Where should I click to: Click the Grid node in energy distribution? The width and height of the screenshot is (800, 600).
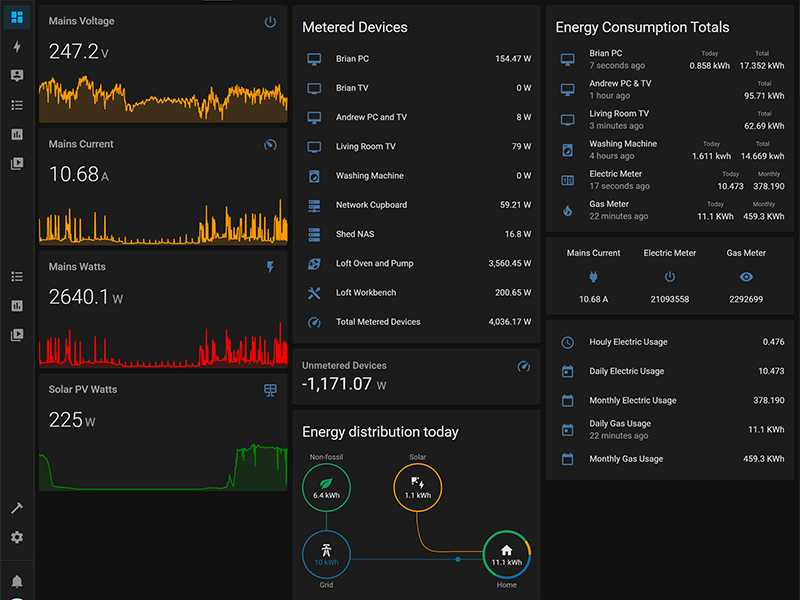point(326,554)
